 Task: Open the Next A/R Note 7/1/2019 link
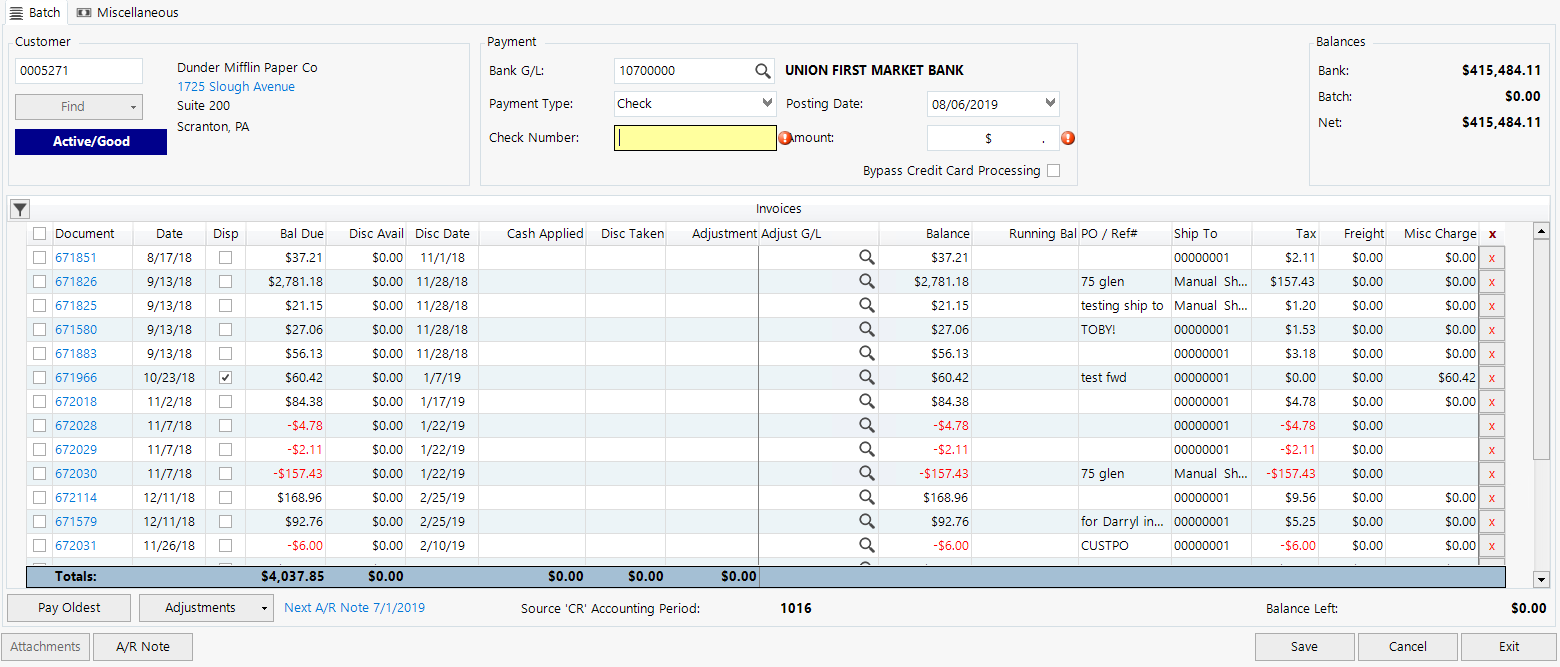coord(354,607)
